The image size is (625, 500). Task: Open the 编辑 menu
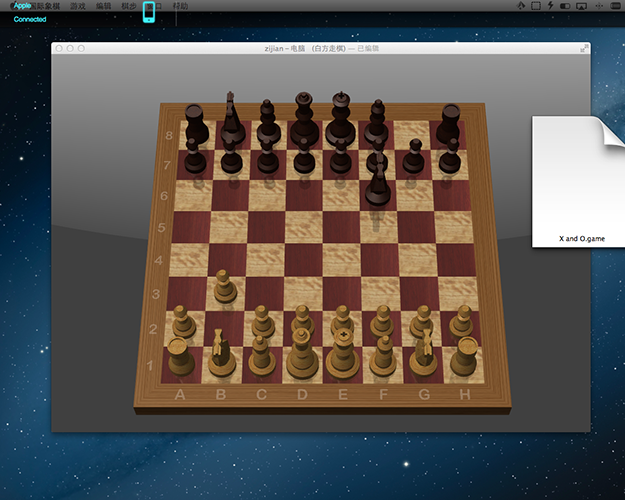pos(104,6)
